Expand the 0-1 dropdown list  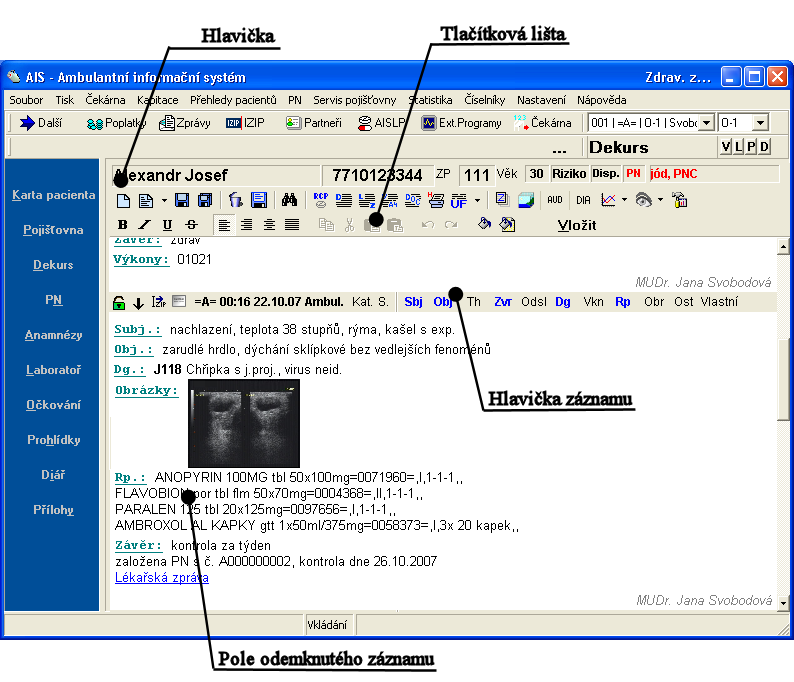(x=760, y=122)
